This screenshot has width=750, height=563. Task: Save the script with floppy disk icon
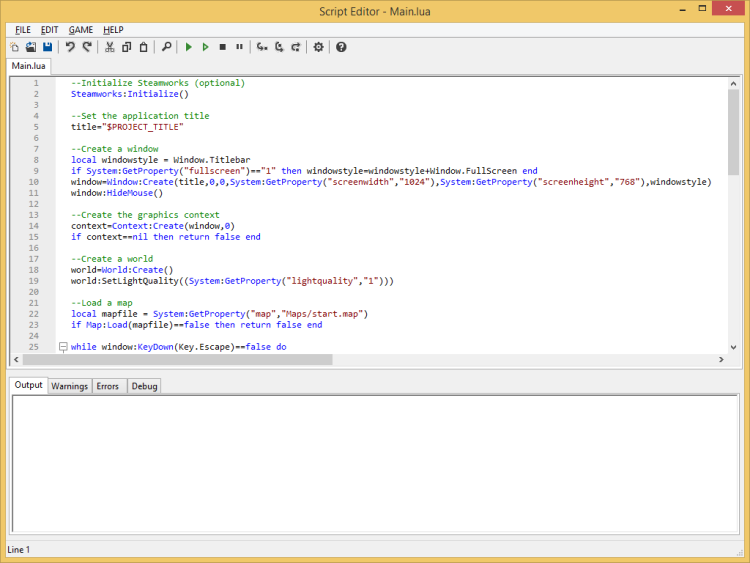point(47,47)
